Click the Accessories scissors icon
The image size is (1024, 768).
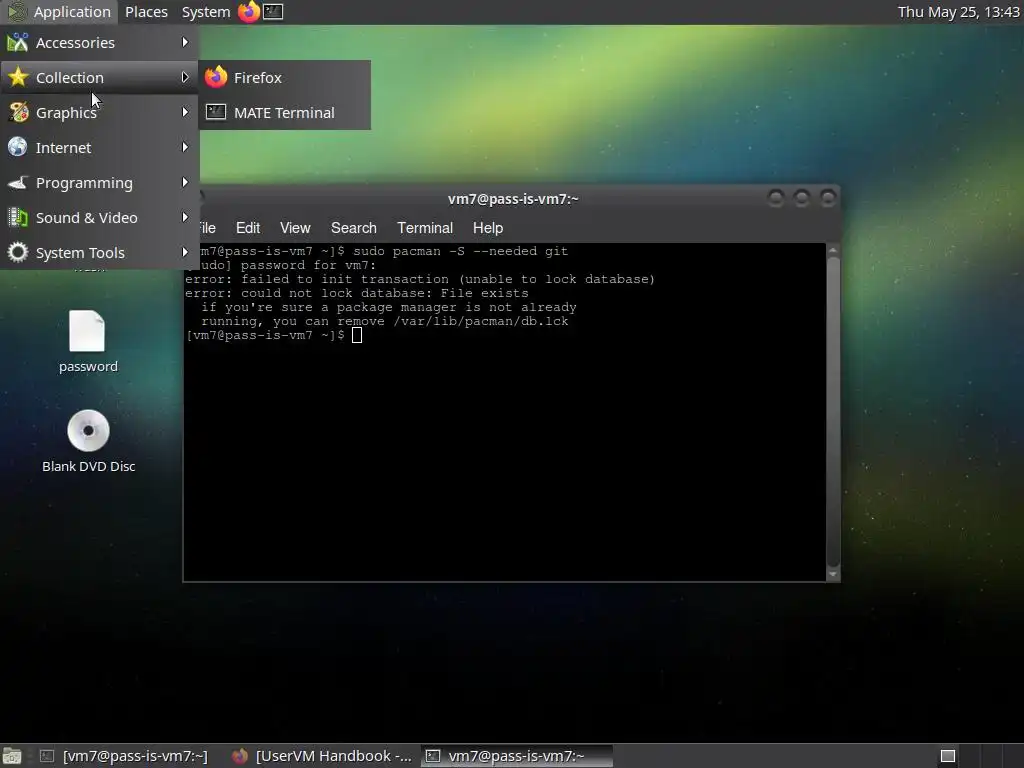coord(18,42)
